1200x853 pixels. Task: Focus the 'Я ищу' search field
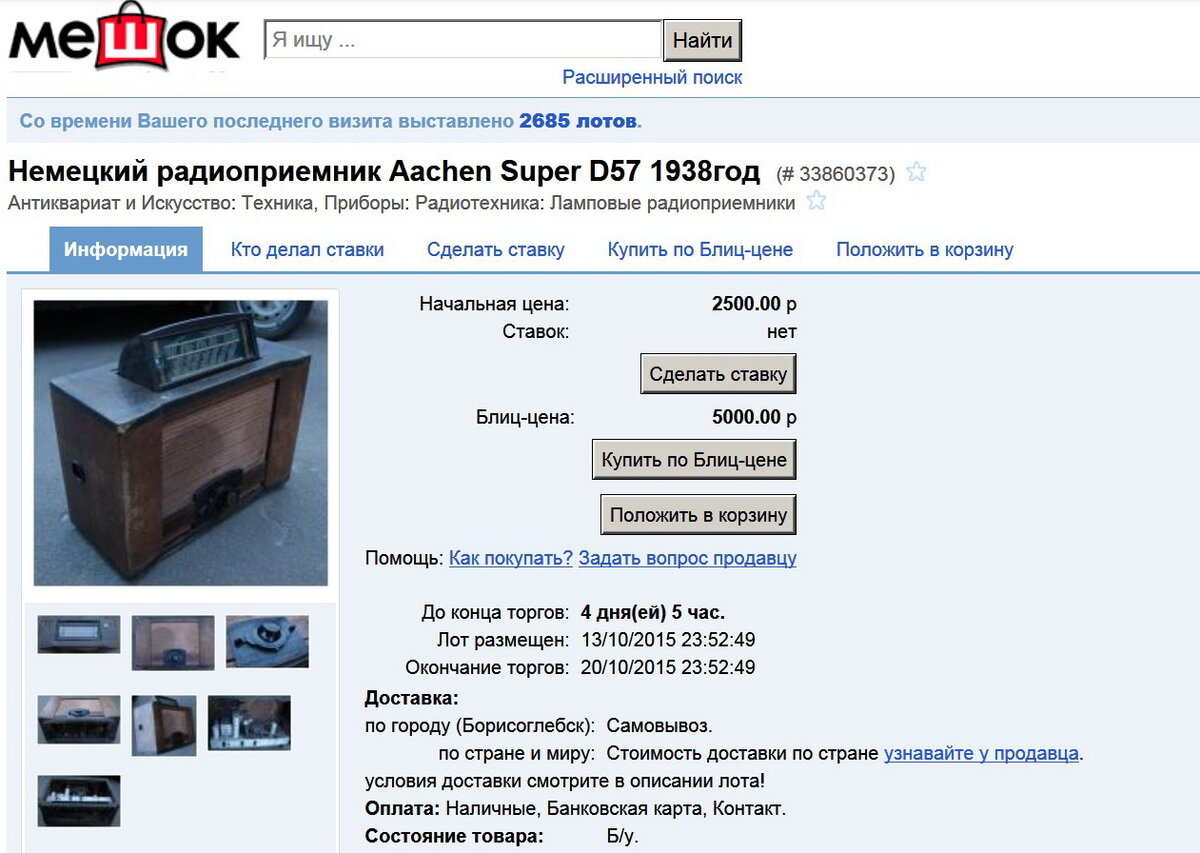(x=463, y=41)
